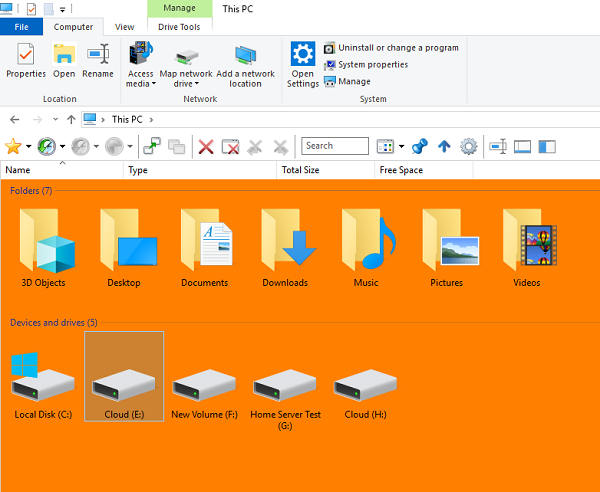
Task: Click in the Search input field
Action: [334, 146]
